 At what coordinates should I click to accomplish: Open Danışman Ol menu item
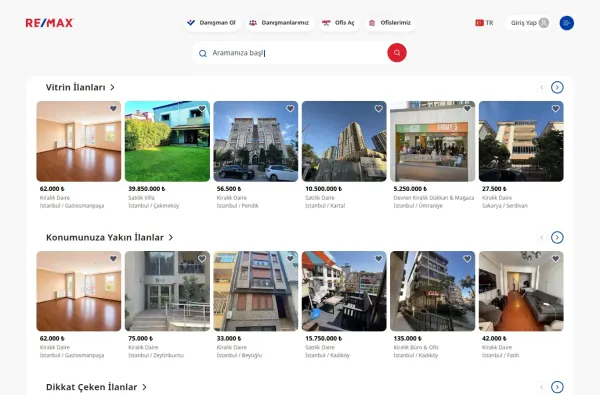pos(211,23)
